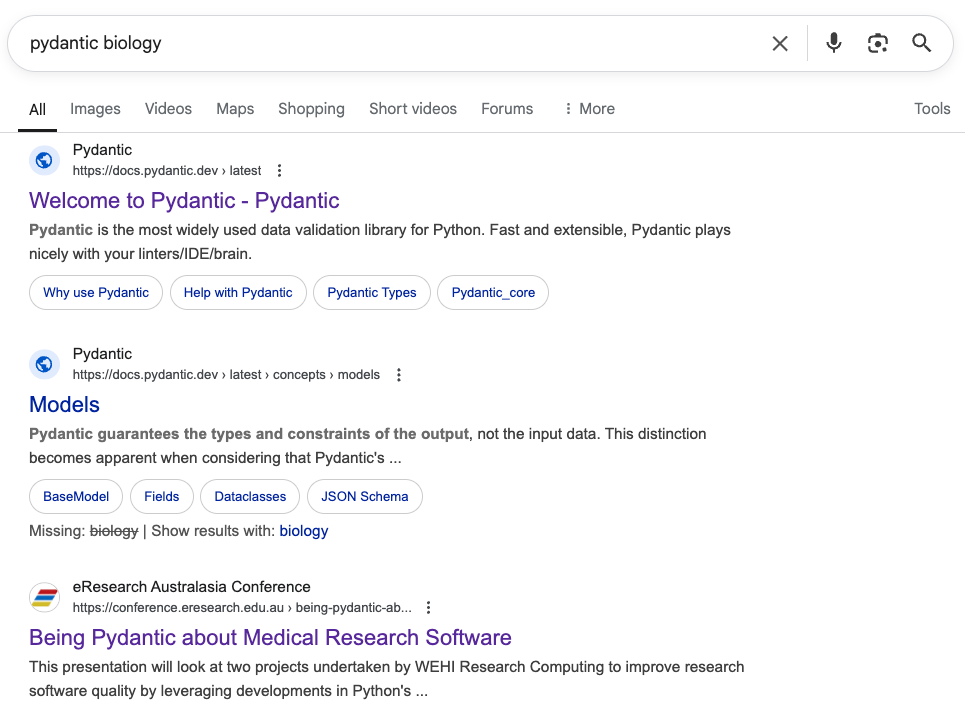The image size is (965, 711).
Task: Open the JSON Schema sitelink chip
Action: click(x=364, y=497)
